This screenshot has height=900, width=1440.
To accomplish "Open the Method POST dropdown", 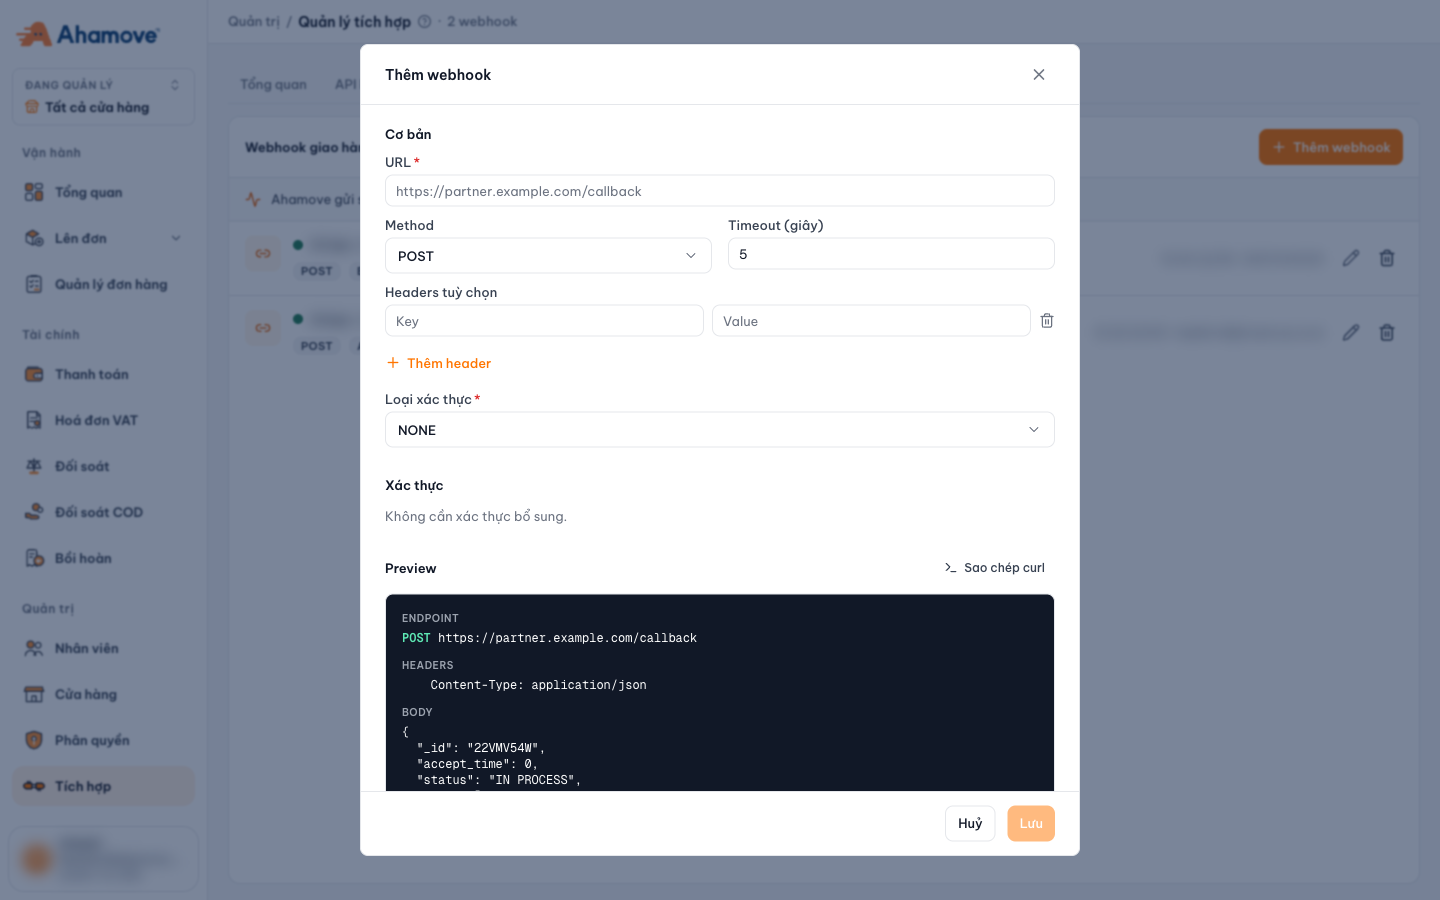I will click(548, 256).
